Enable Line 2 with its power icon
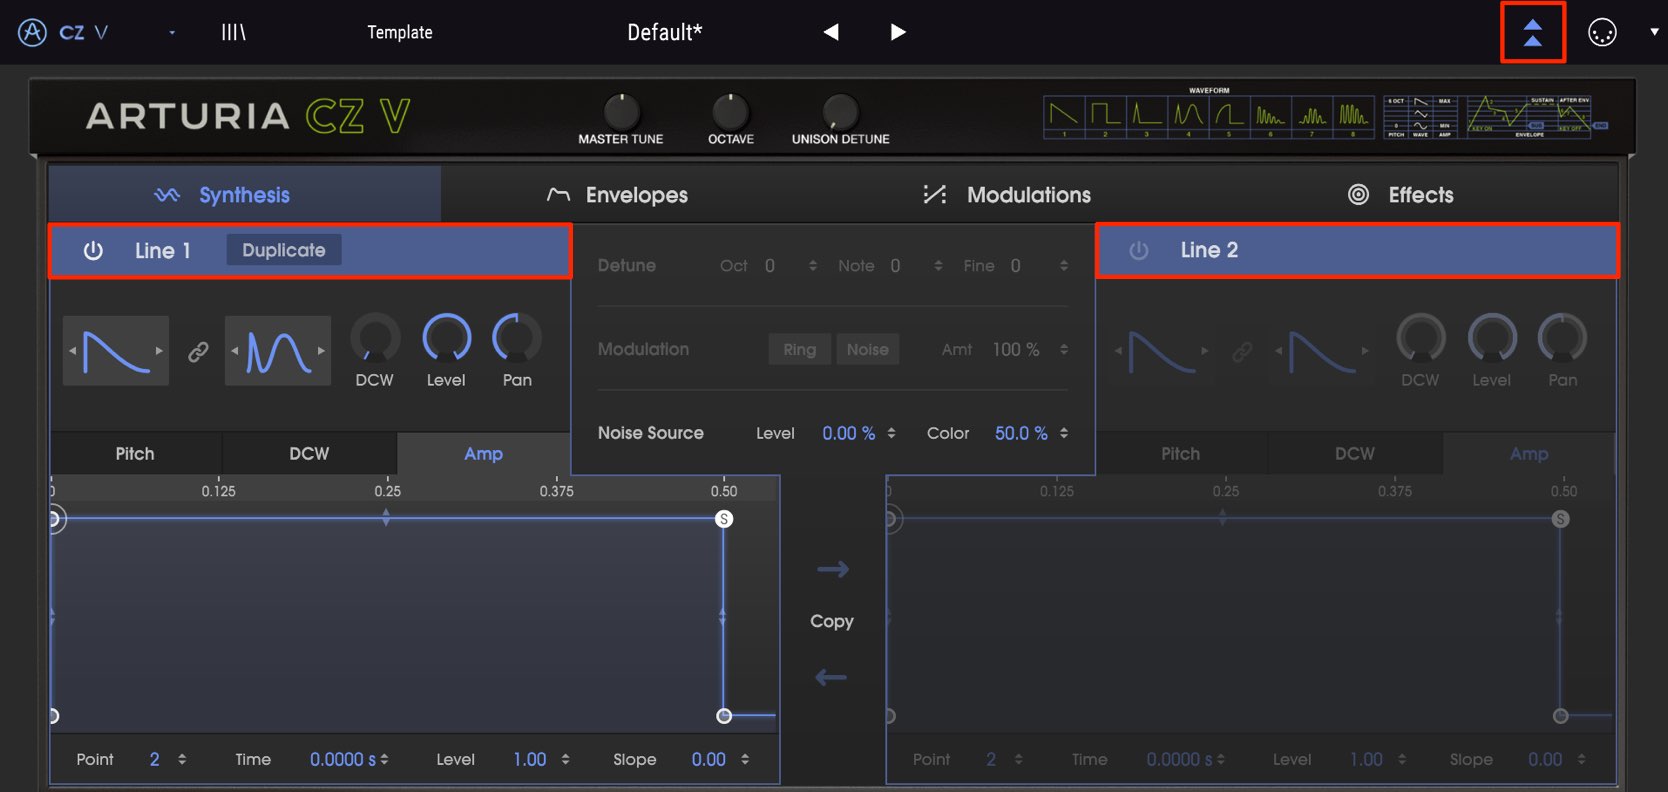The image size is (1668, 792). (1139, 250)
